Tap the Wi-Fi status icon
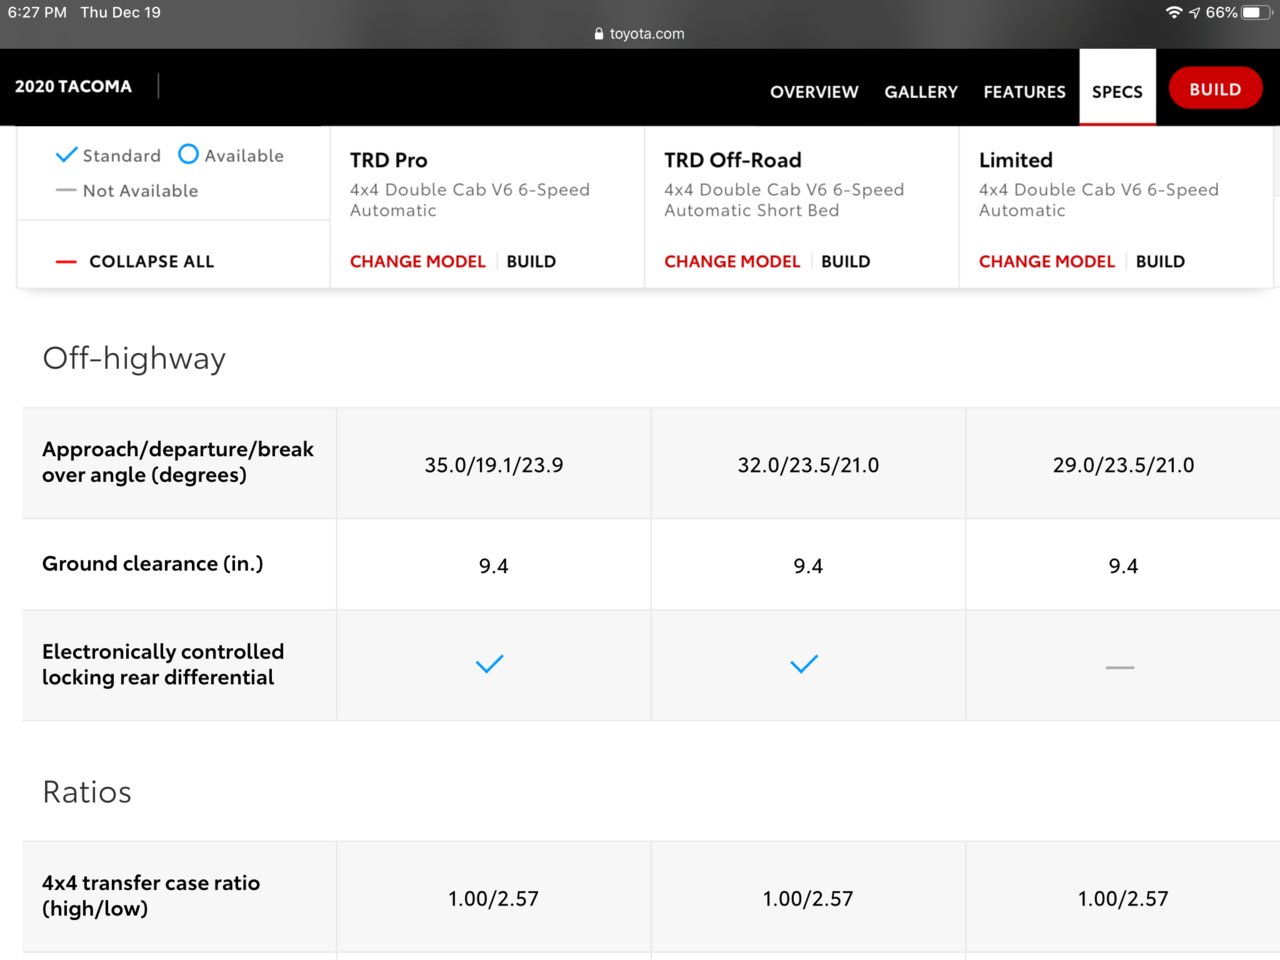 pyautogui.click(x=1174, y=12)
